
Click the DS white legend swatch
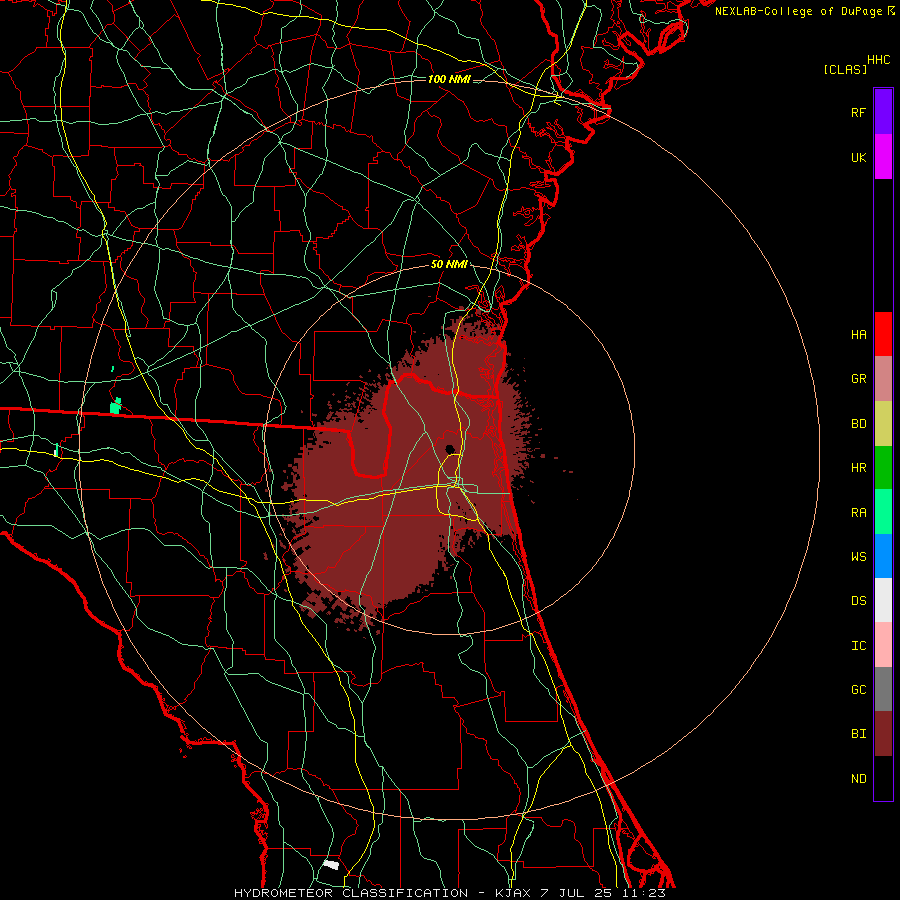[883, 600]
